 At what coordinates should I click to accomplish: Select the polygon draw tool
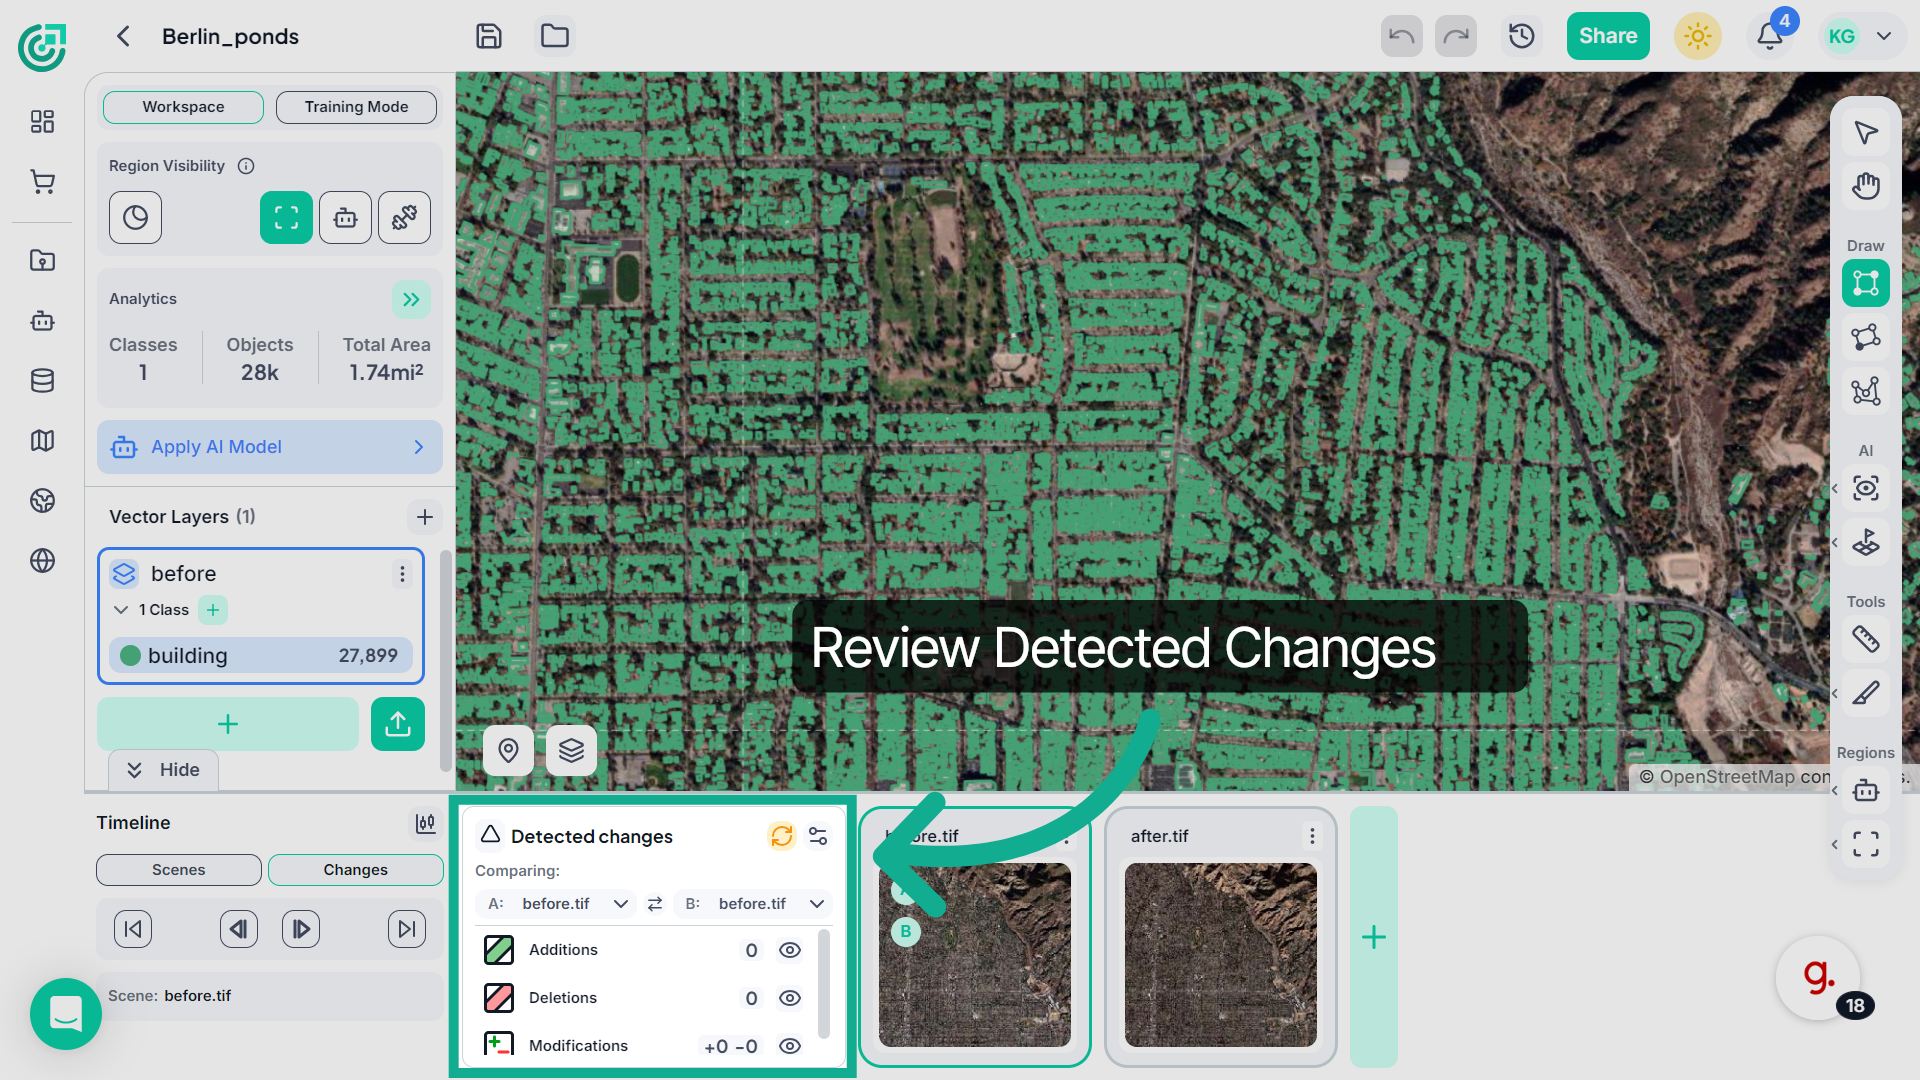[1866, 337]
